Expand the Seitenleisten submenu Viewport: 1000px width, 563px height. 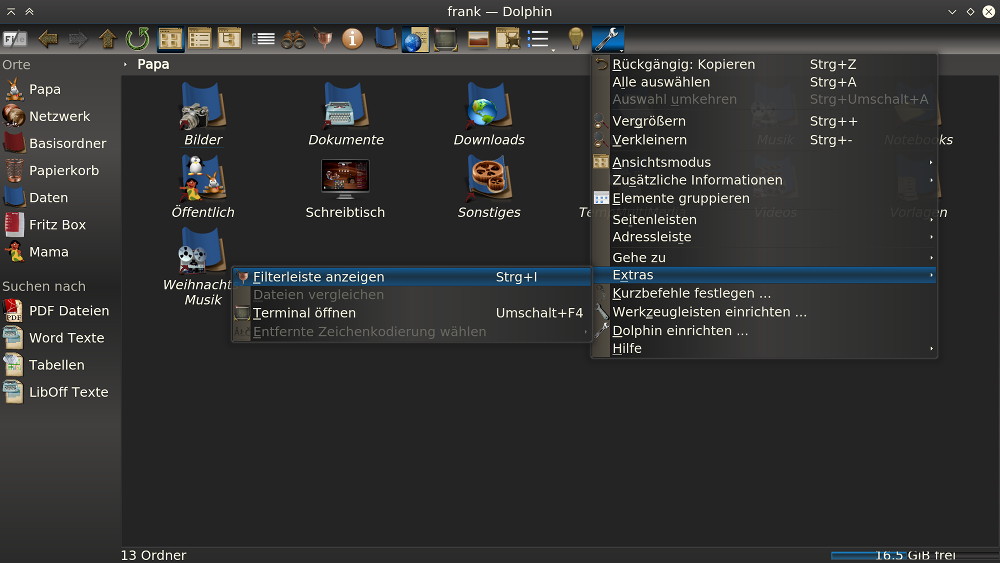[x=764, y=219]
